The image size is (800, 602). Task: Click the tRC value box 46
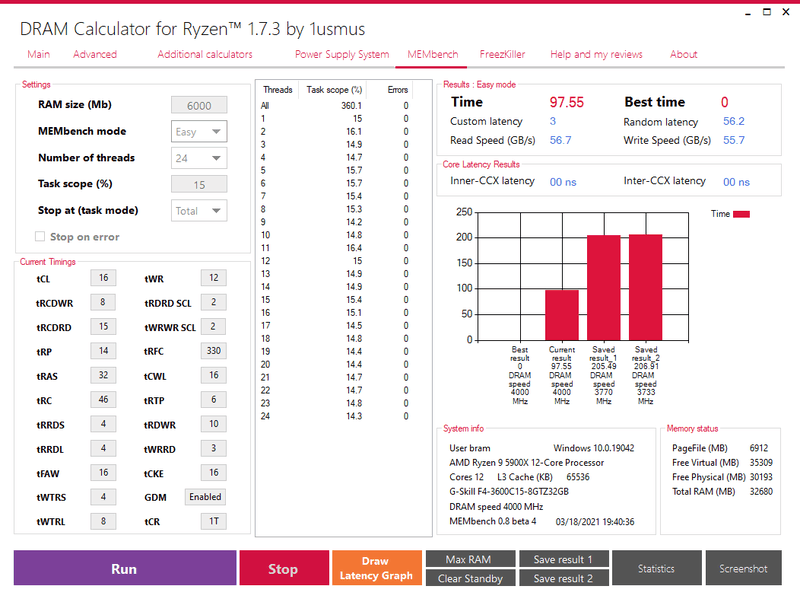coord(103,399)
